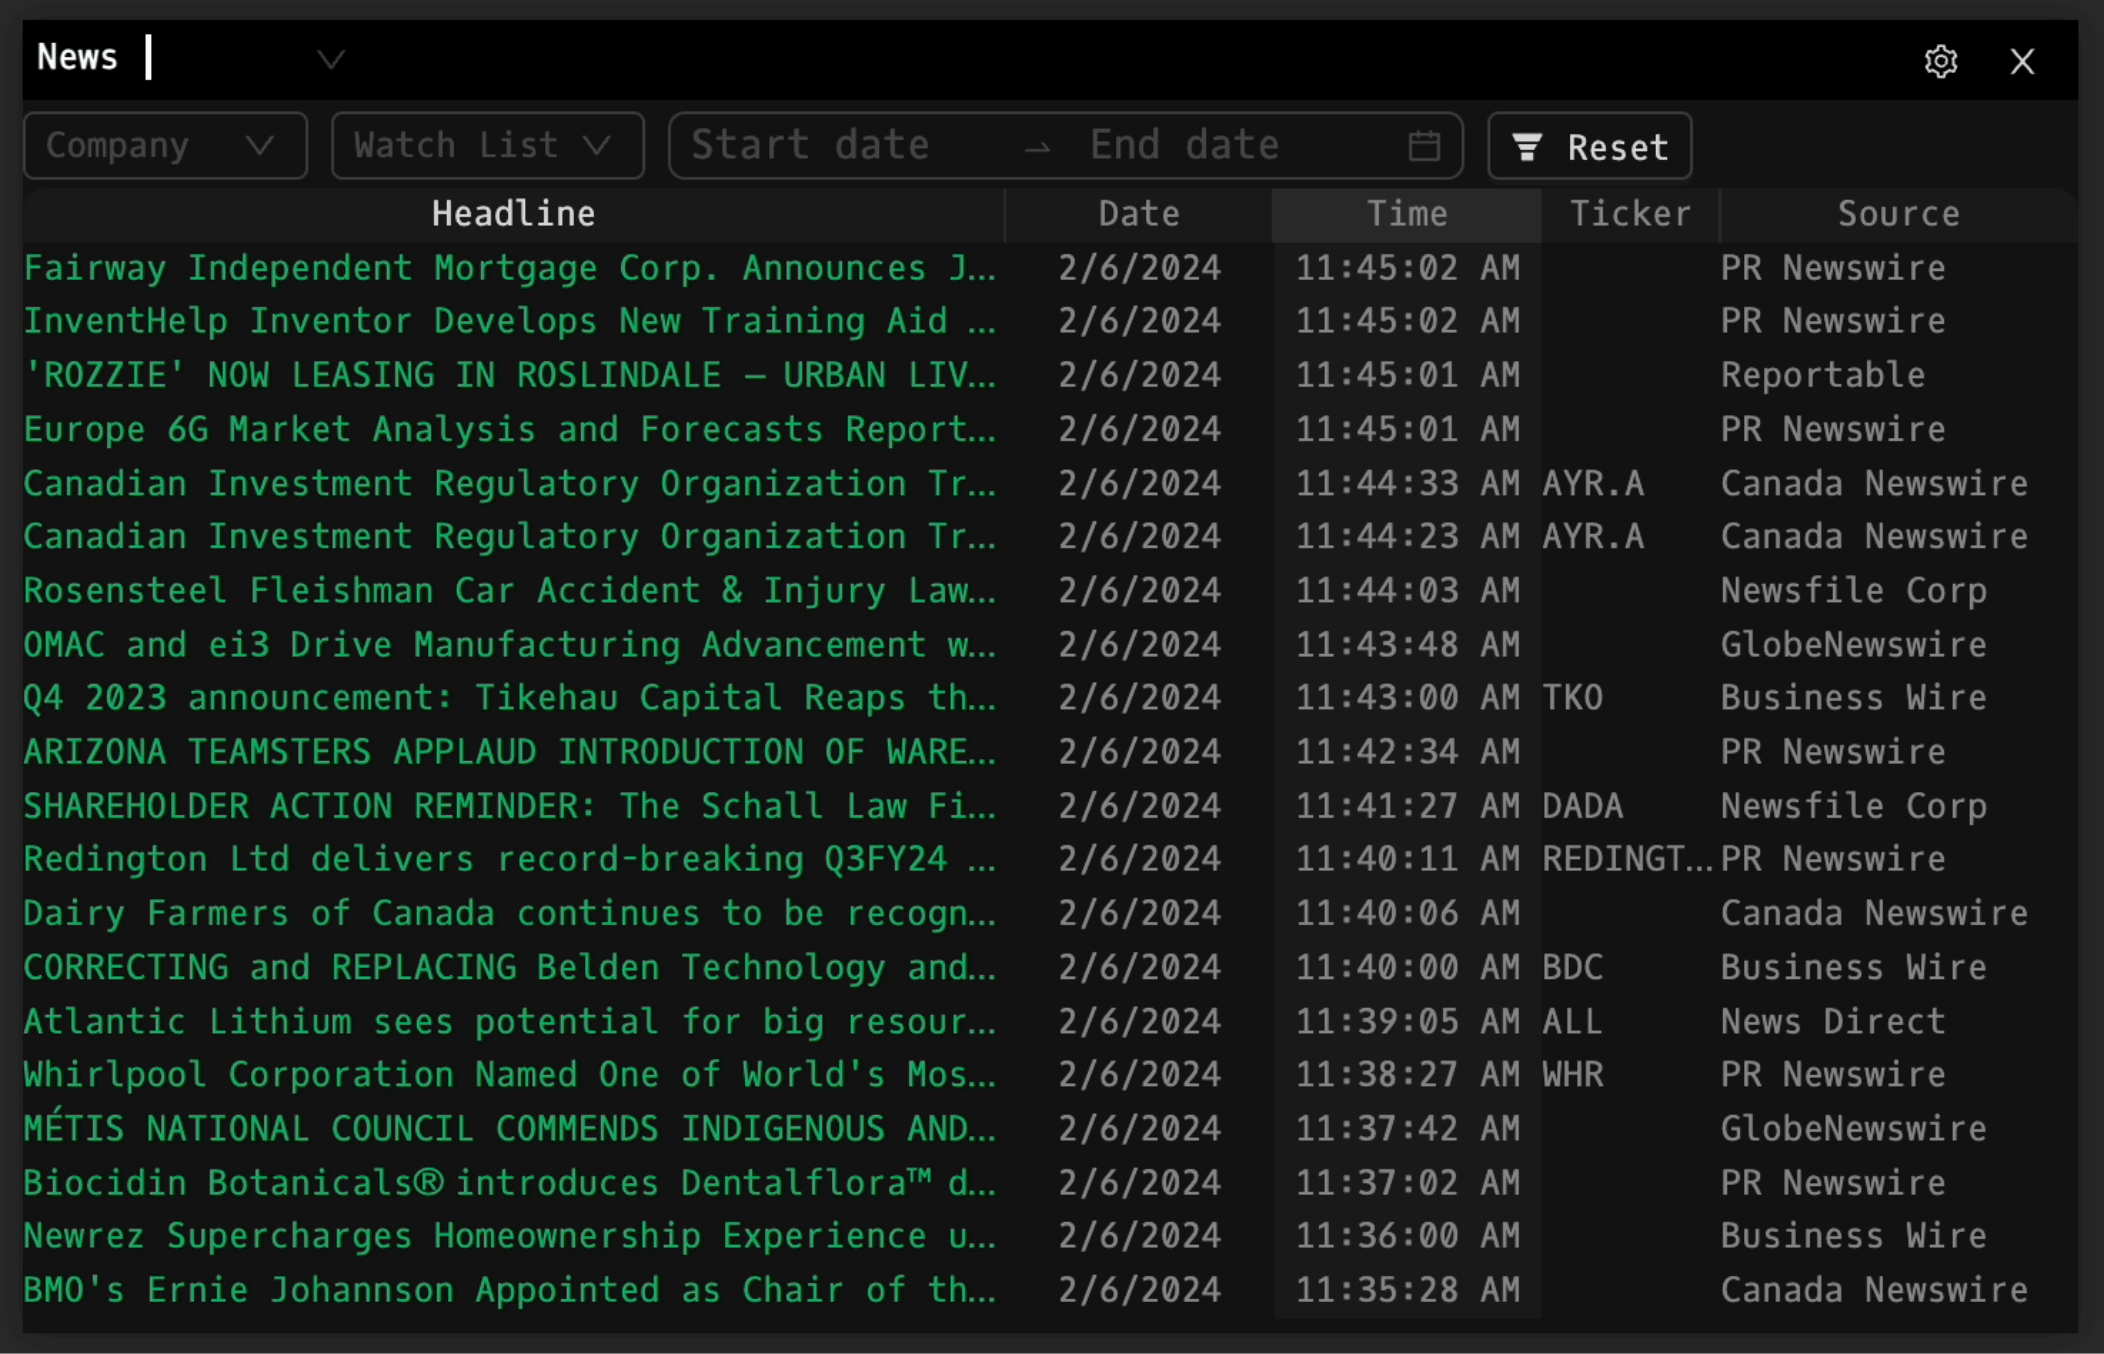
Task: Click the calendar icon in date range
Action: tap(1423, 146)
